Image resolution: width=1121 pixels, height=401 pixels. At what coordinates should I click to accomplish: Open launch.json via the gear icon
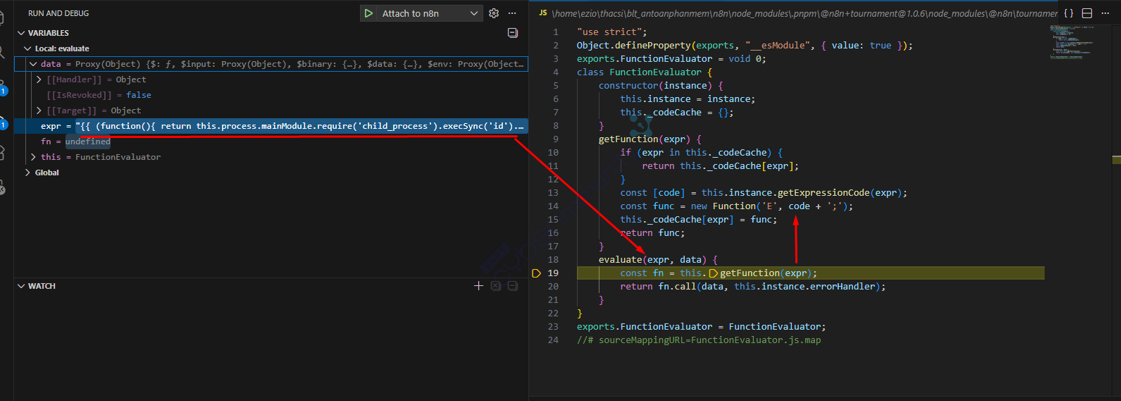point(493,14)
